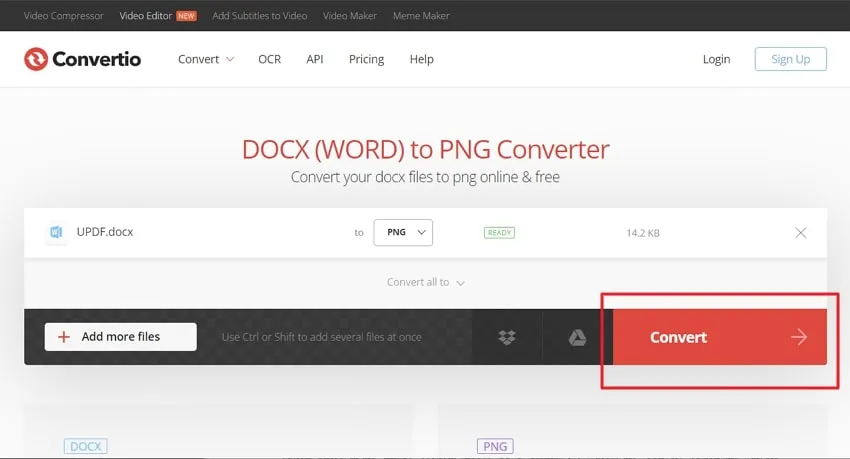Image resolution: width=850 pixels, height=459 pixels.
Task: Click the UPDF.docx file name
Action: pyautogui.click(x=105, y=232)
